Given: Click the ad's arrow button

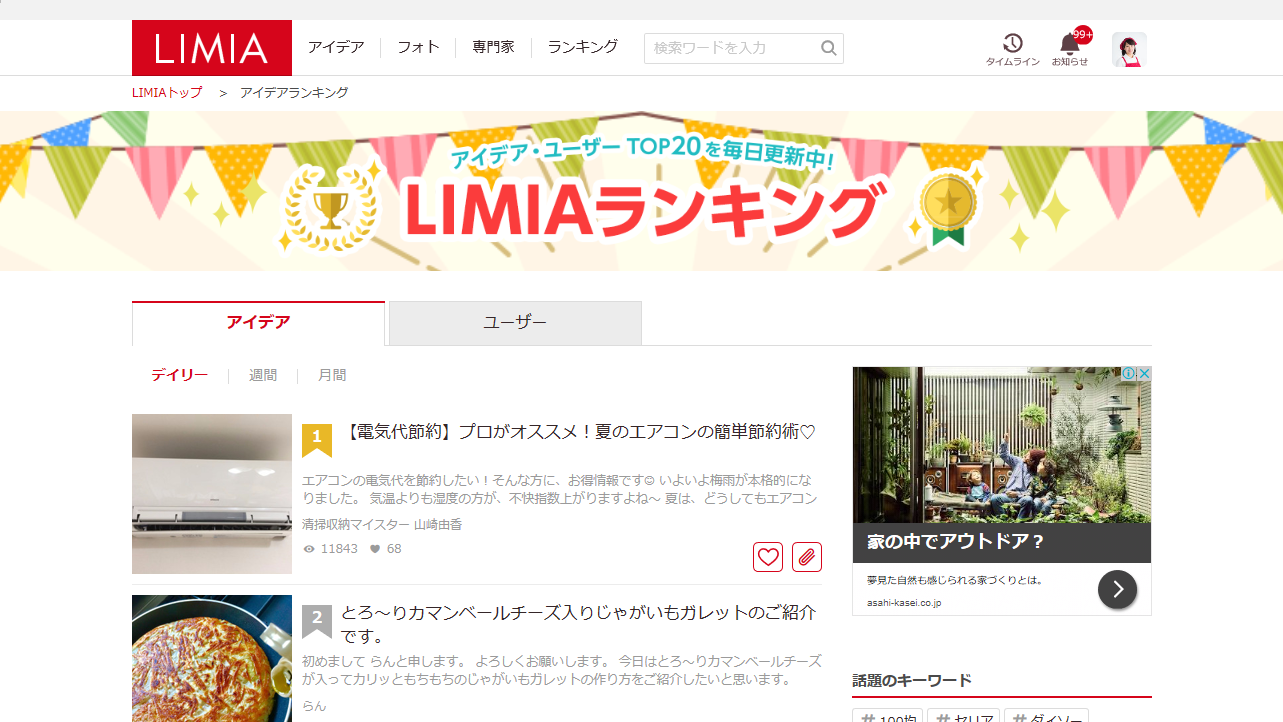Looking at the screenshot, I should (1117, 589).
